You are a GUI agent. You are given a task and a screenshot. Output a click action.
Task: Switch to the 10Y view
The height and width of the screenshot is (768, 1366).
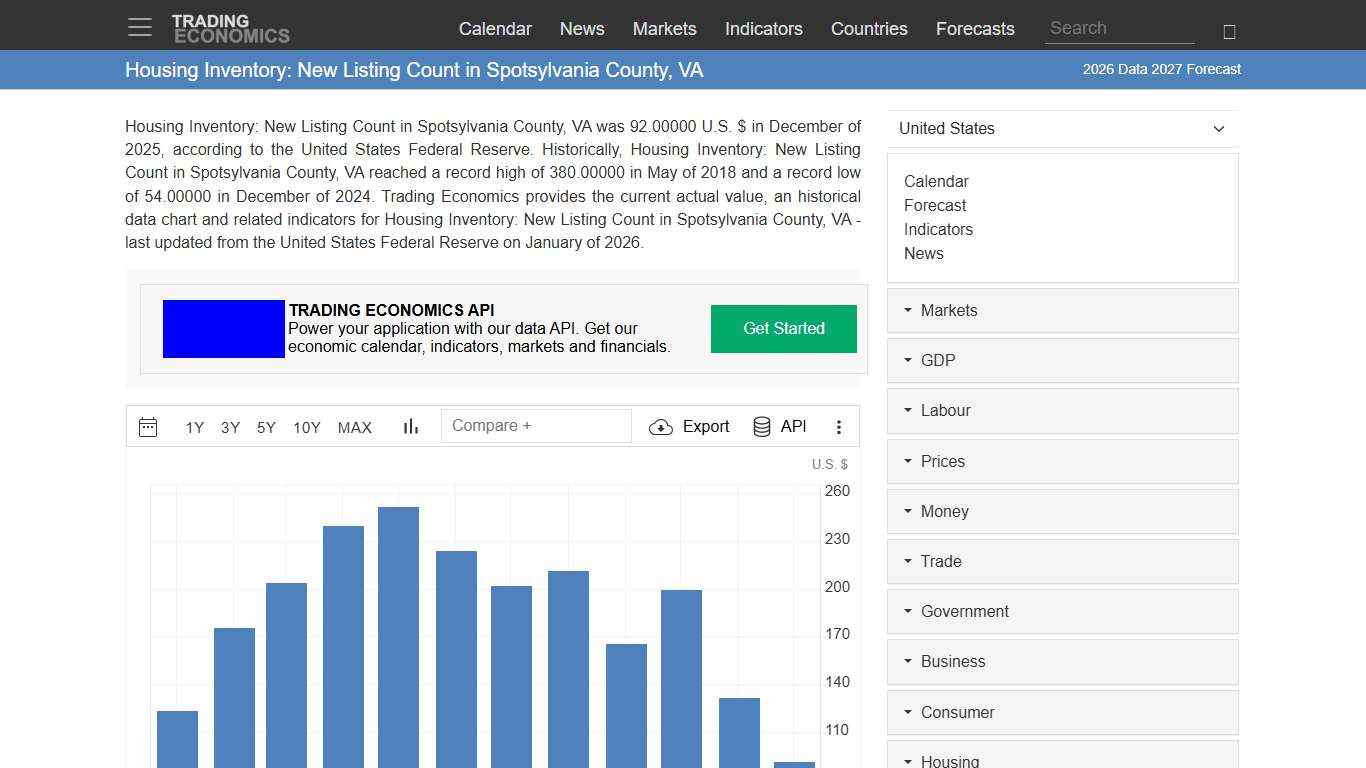pyautogui.click(x=306, y=427)
